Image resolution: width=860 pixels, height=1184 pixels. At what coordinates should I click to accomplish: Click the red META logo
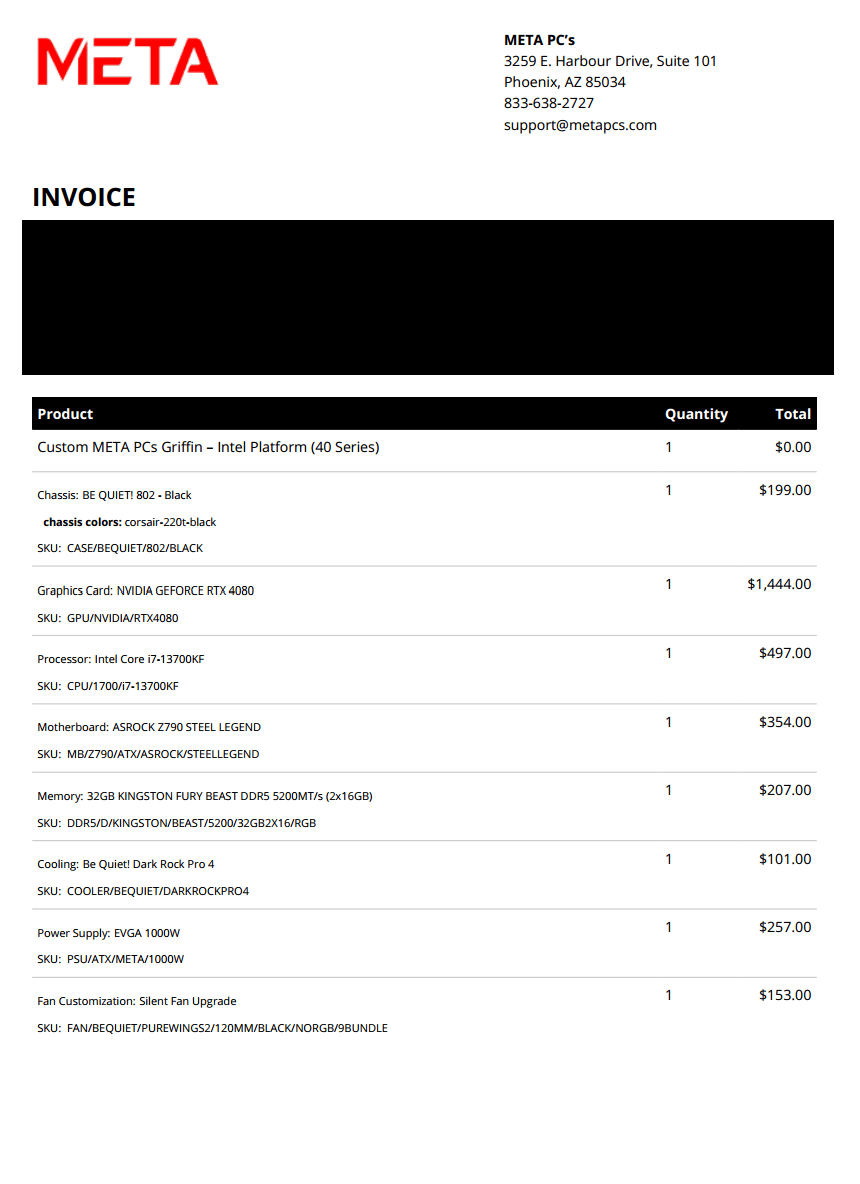click(128, 61)
